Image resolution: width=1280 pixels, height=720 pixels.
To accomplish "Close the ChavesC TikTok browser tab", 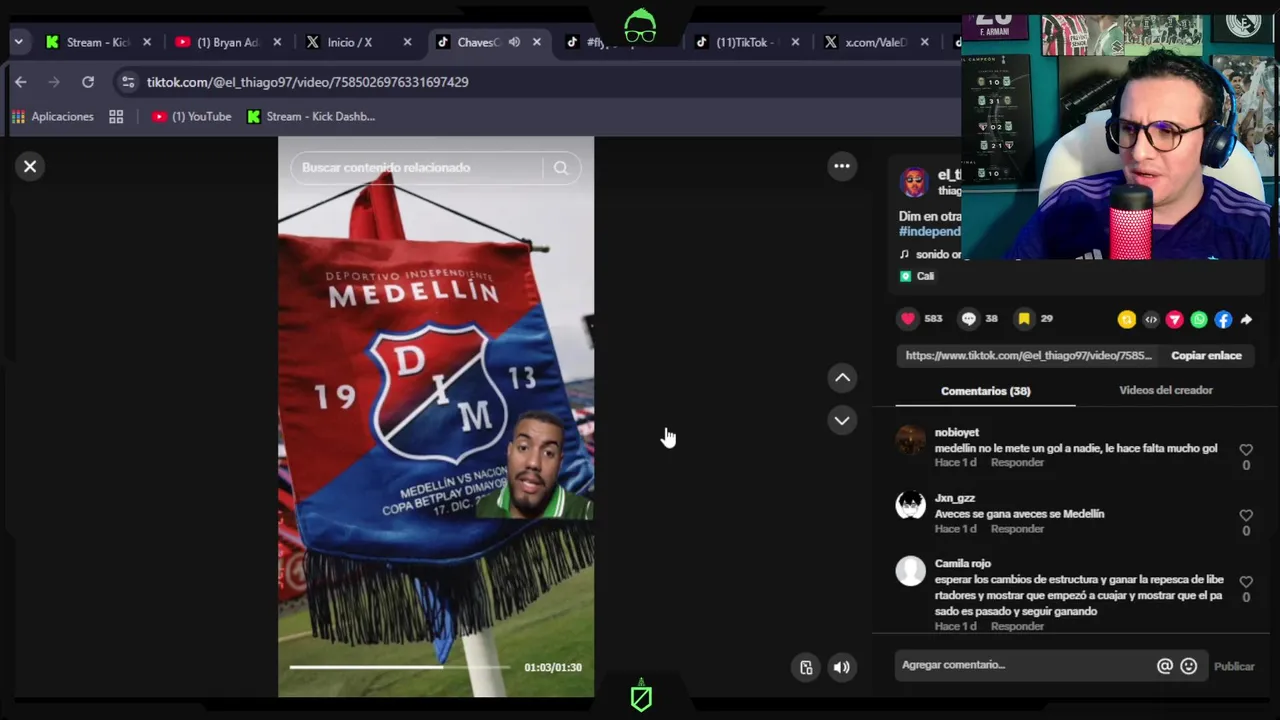I will pos(537,42).
